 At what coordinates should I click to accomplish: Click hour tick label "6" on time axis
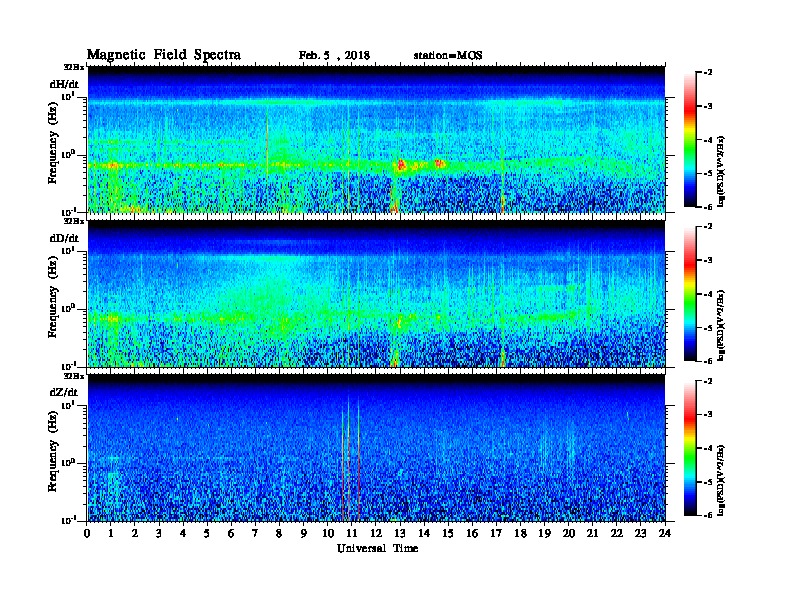point(231,533)
